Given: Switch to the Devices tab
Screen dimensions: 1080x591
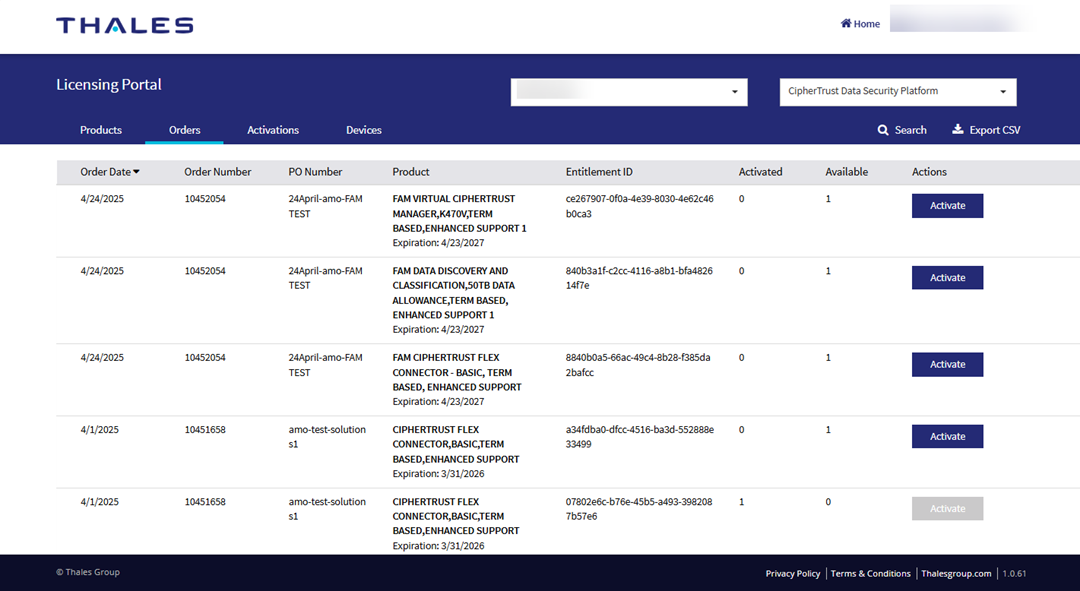Looking at the screenshot, I should point(363,129).
